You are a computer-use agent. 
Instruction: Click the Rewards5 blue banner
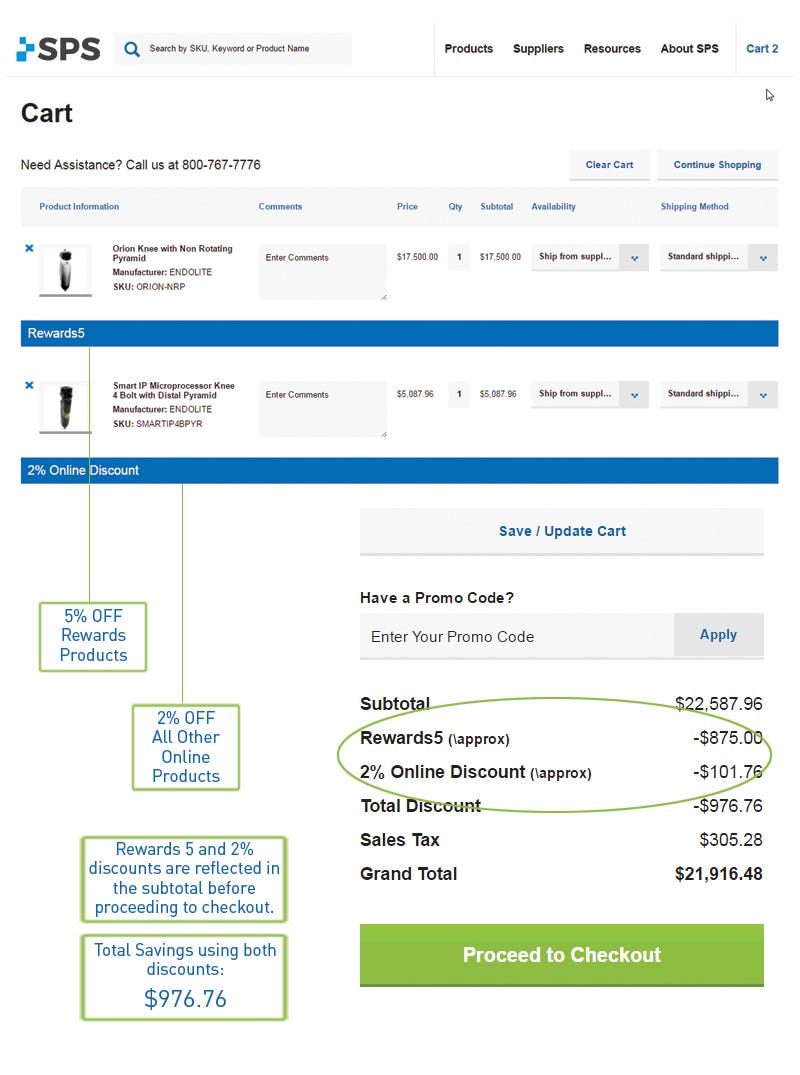tap(400, 333)
